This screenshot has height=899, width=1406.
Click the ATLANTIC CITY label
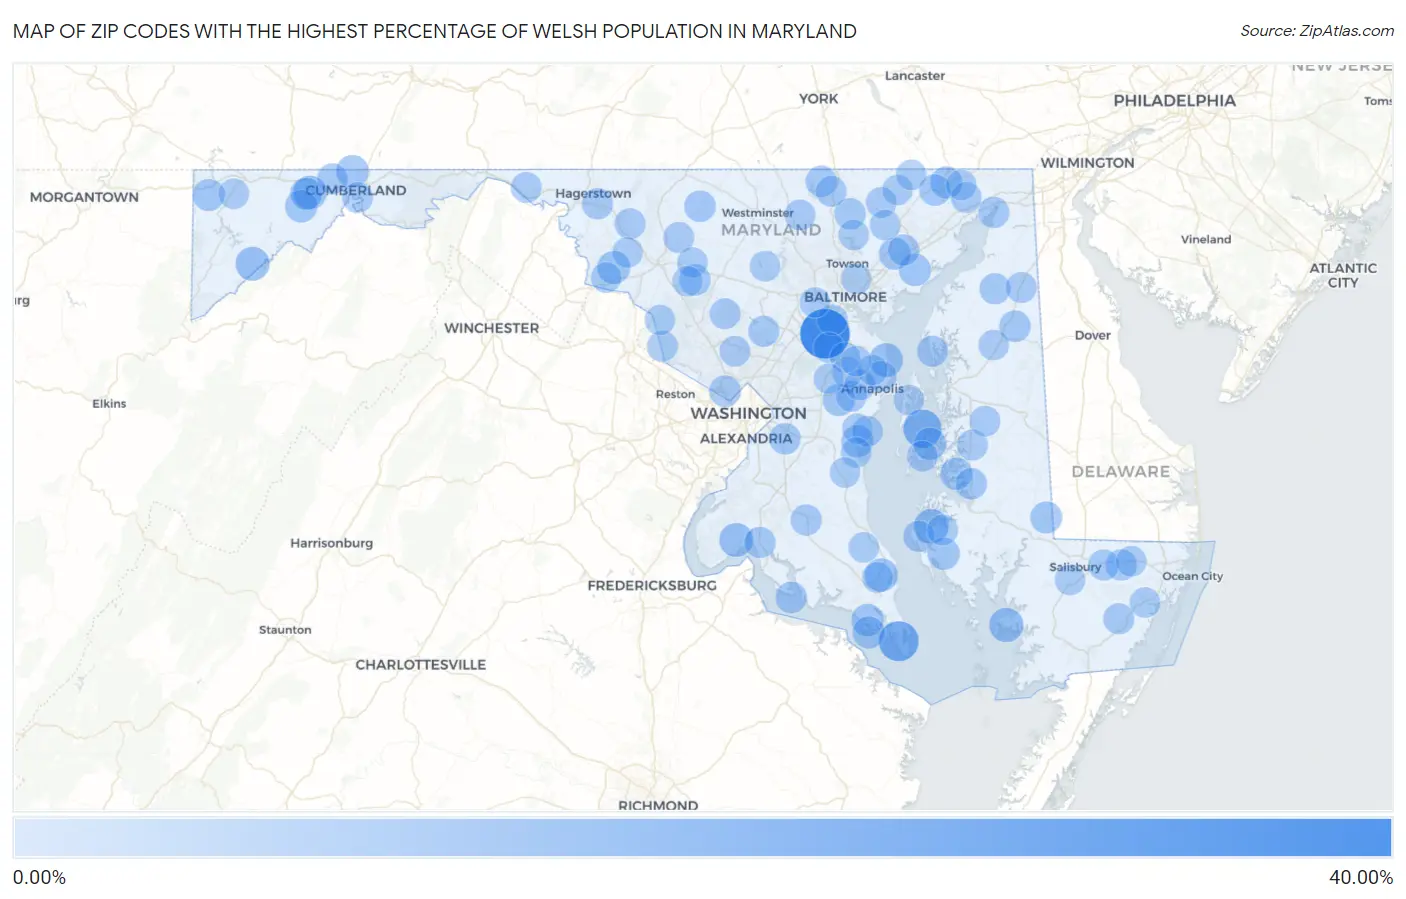(x=1343, y=275)
